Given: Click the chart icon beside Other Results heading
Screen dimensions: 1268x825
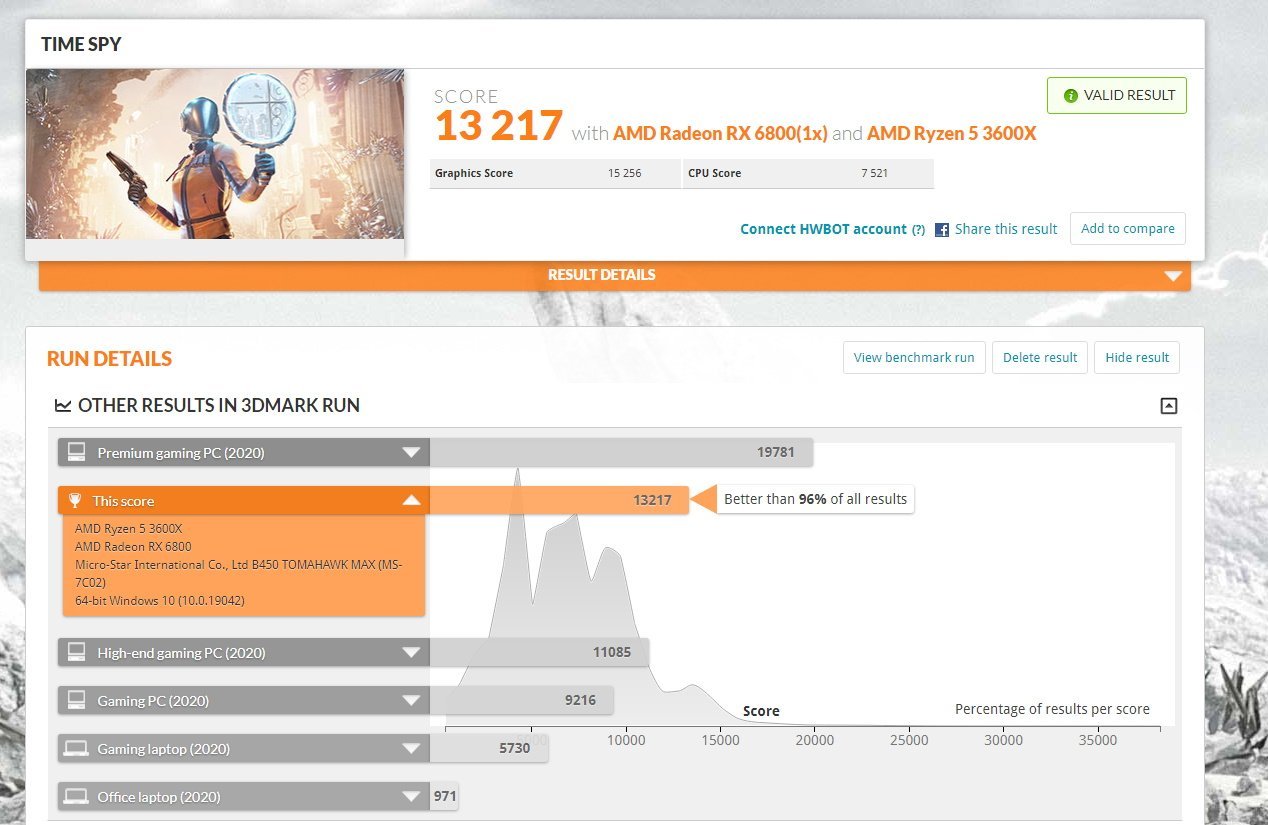Looking at the screenshot, I should tap(63, 406).
